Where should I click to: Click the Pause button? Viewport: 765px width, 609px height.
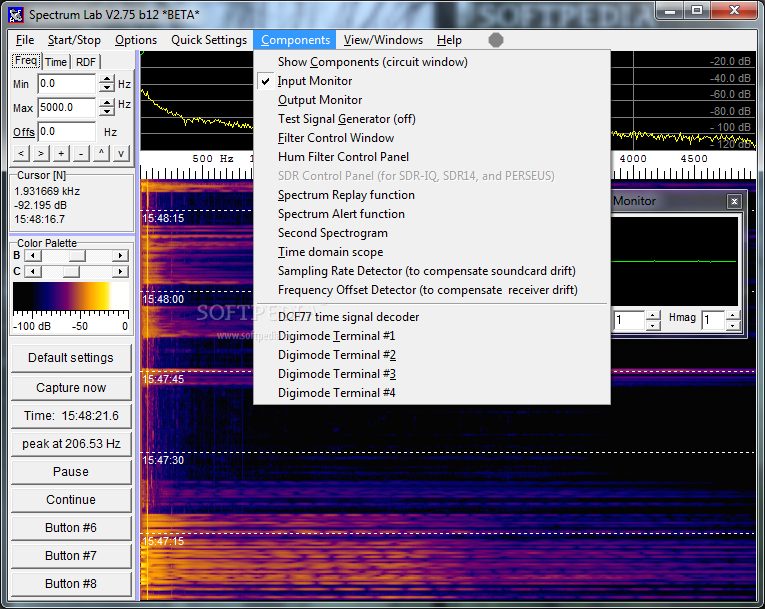click(x=71, y=472)
